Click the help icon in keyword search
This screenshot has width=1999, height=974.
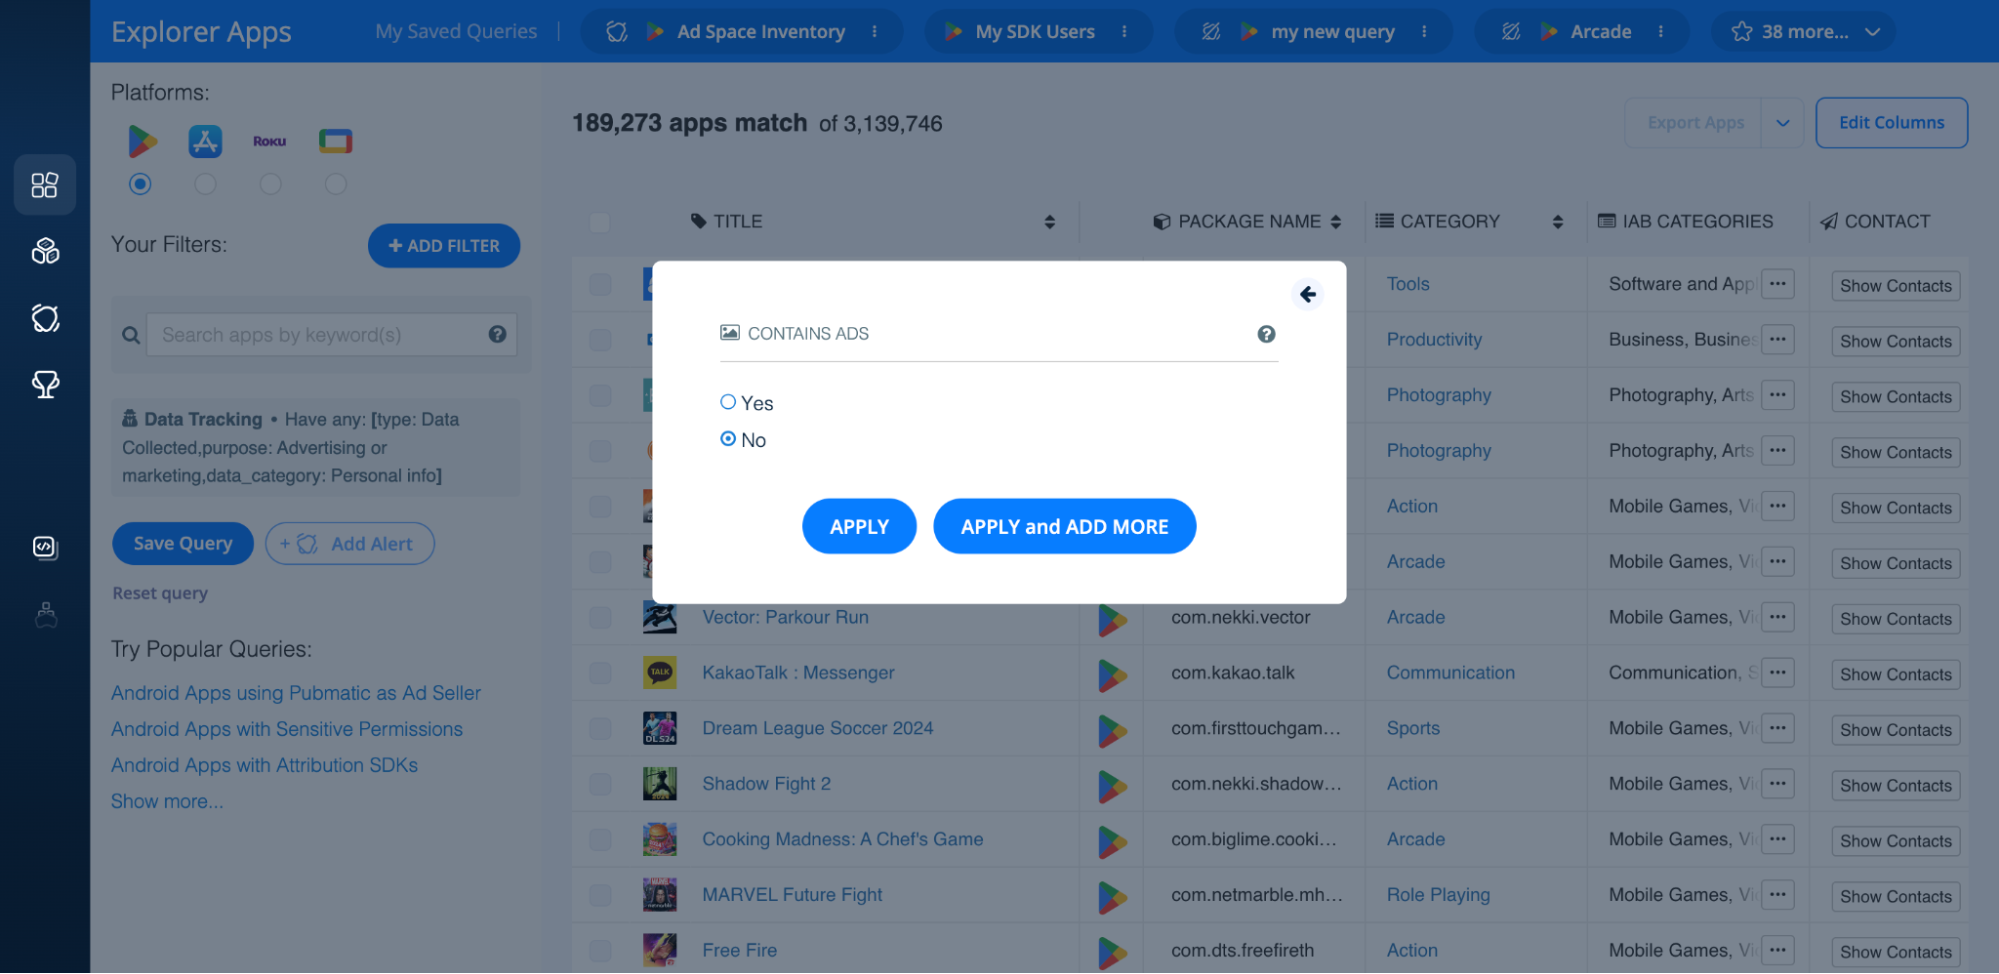[x=497, y=334]
